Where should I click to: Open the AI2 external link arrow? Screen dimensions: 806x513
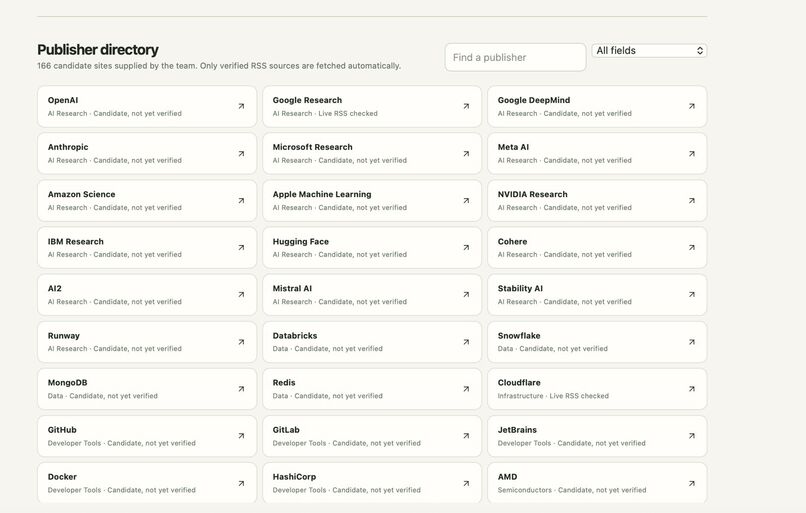(241, 295)
